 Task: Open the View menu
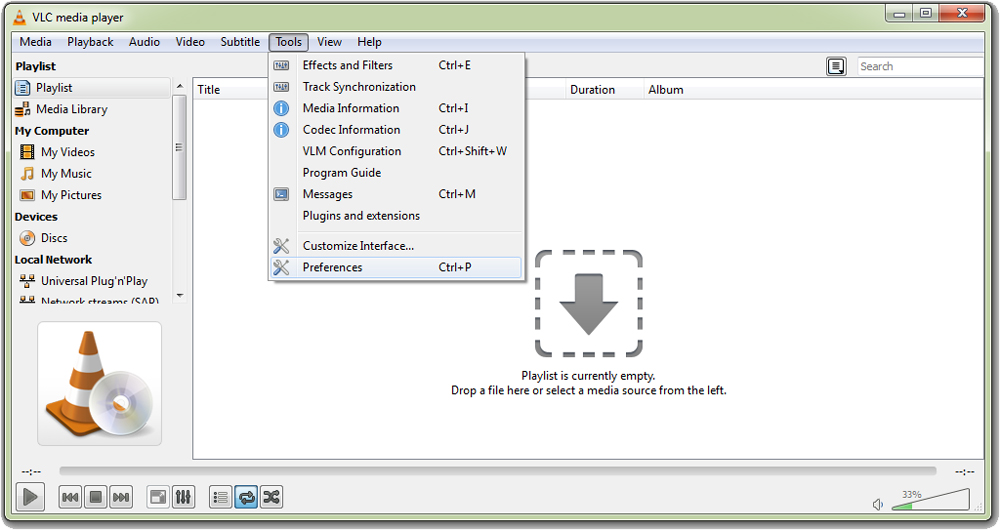coord(329,42)
